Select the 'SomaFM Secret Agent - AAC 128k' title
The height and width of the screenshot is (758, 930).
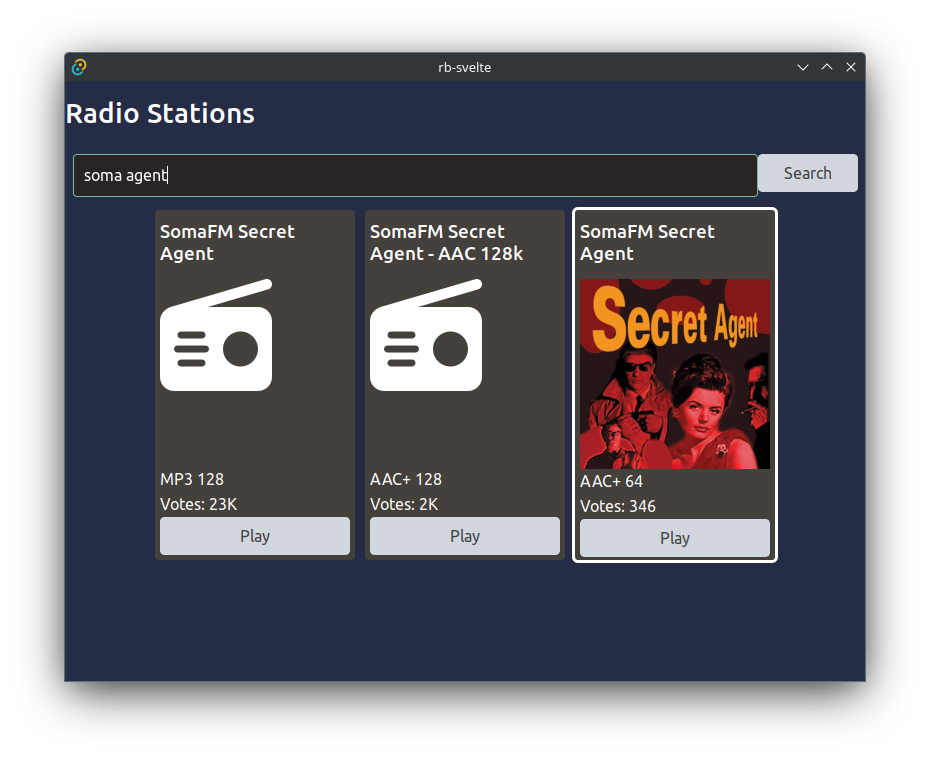(446, 242)
